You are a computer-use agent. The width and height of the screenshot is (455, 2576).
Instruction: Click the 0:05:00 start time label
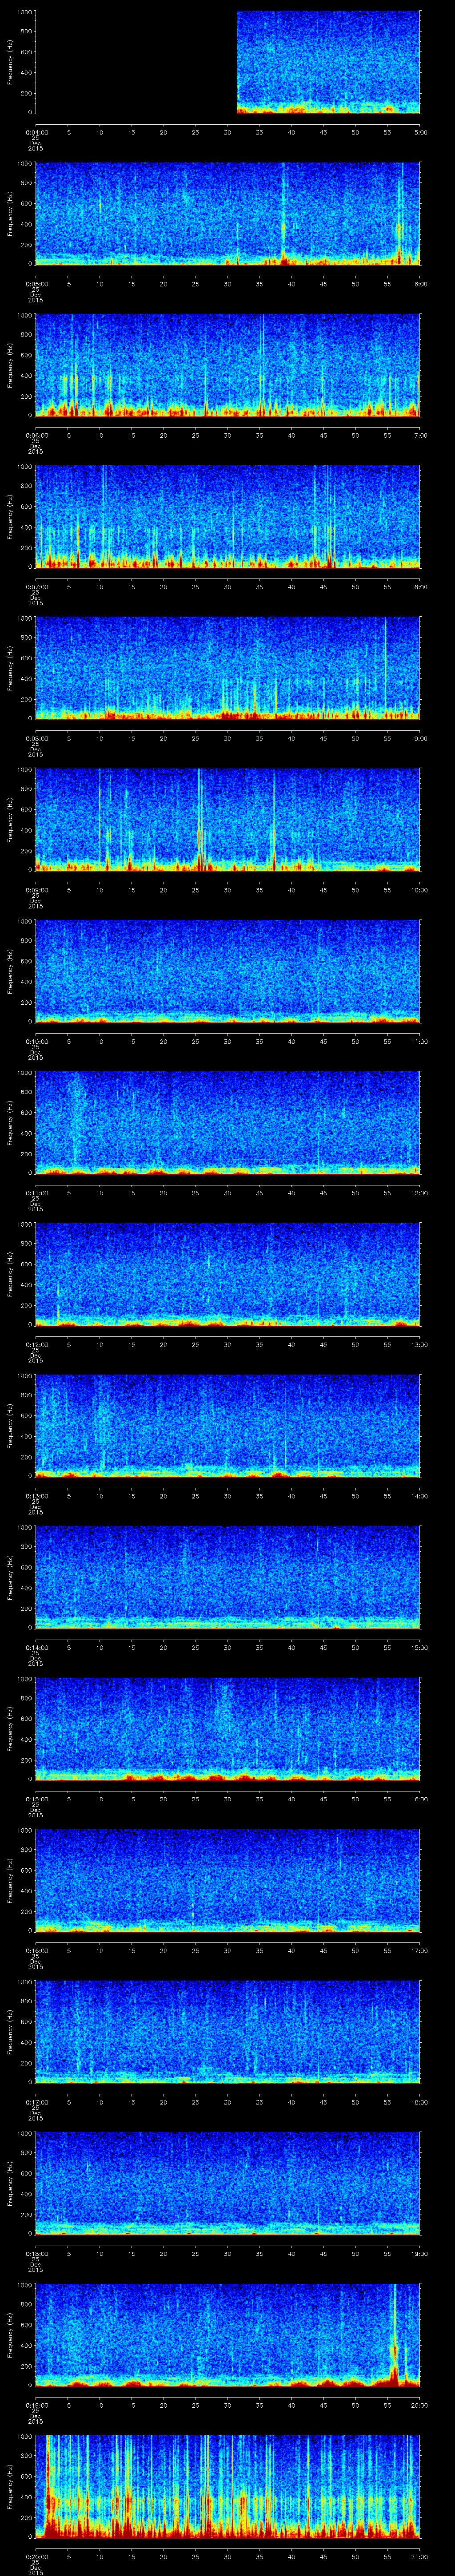point(36,284)
